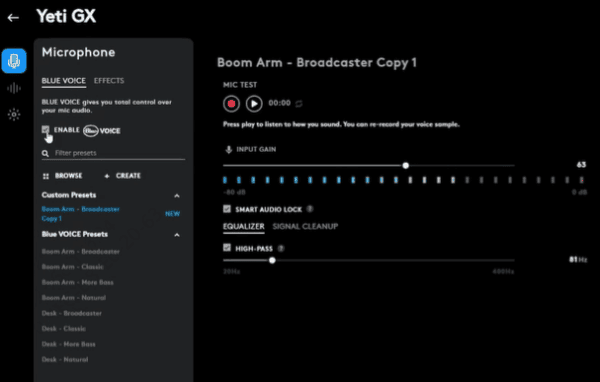The height and width of the screenshot is (382, 600).
Task: Open help tooltip for Smart Audio Lock
Action: pyautogui.click(x=310, y=209)
